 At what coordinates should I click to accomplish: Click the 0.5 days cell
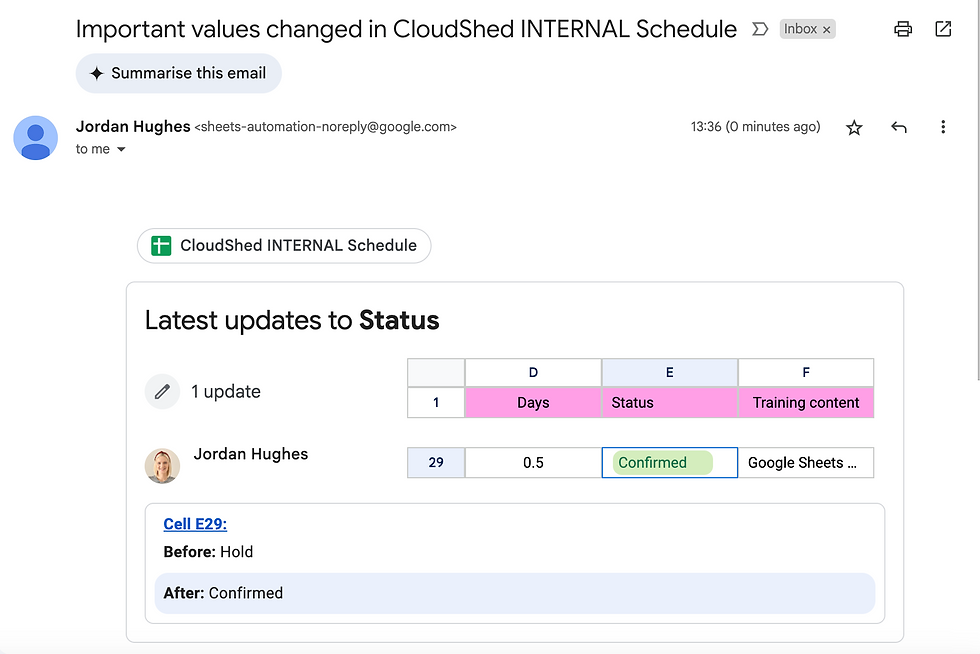[533, 463]
